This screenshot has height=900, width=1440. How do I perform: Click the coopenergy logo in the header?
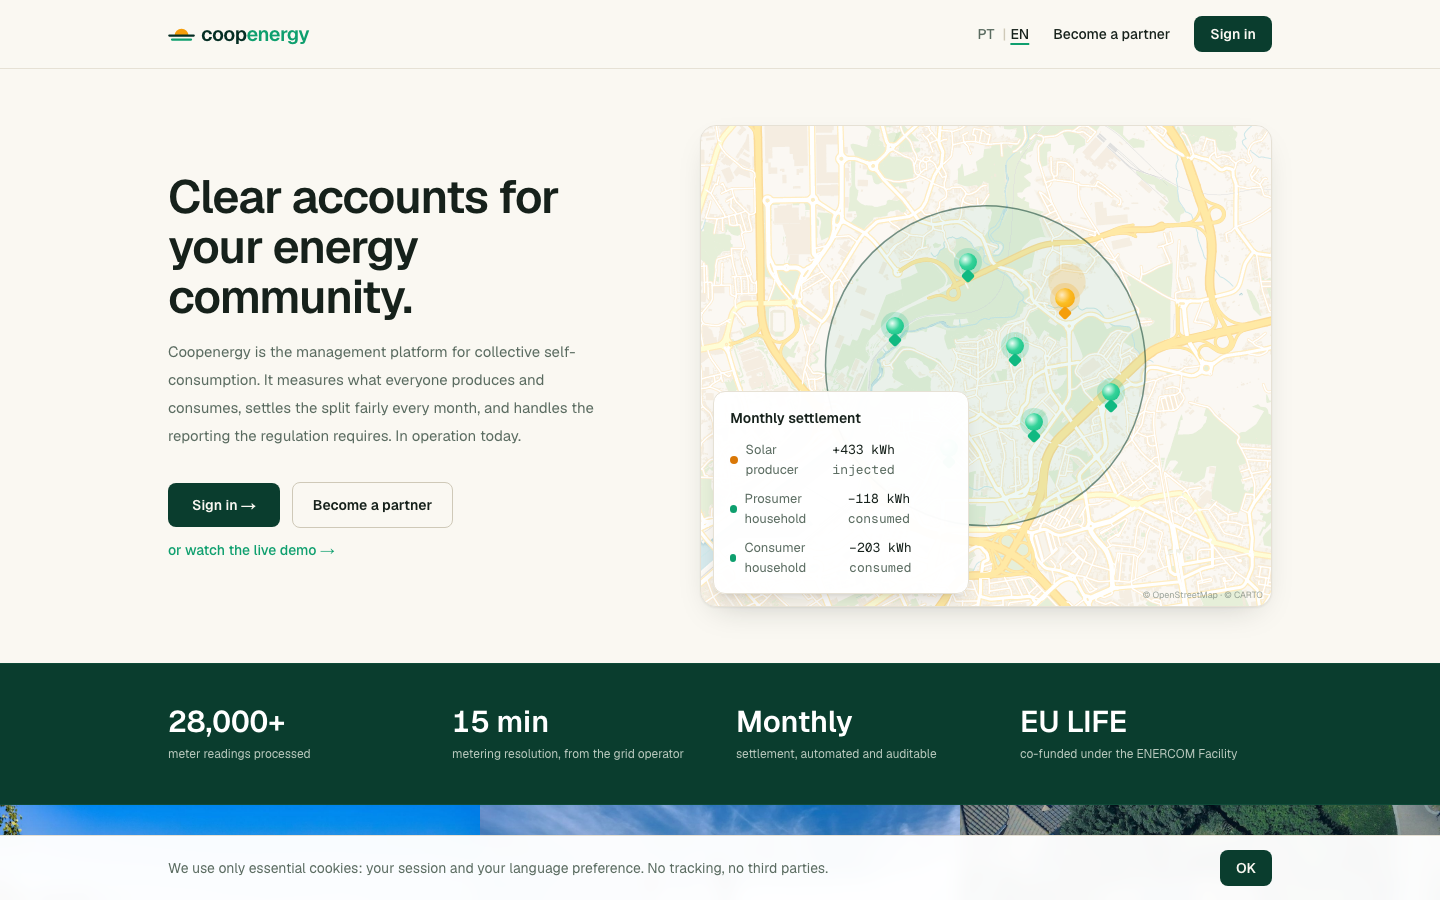coord(239,35)
